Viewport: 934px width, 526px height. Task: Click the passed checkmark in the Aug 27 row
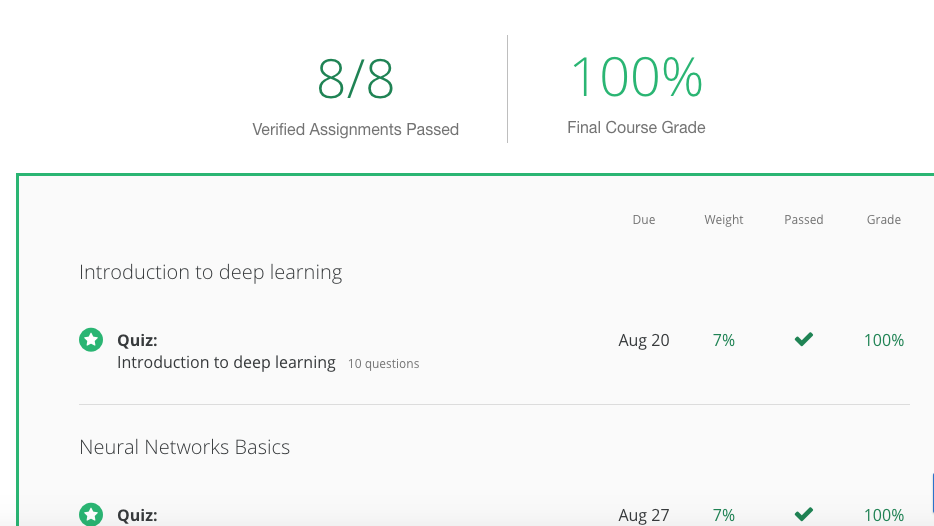803,515
